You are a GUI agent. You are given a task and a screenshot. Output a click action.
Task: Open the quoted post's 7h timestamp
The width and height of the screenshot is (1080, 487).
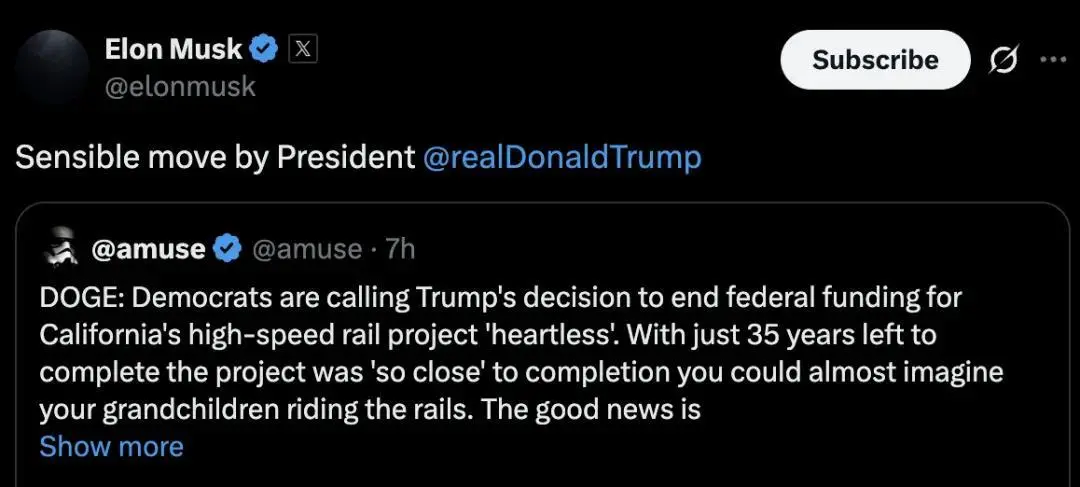pos(400,249)
